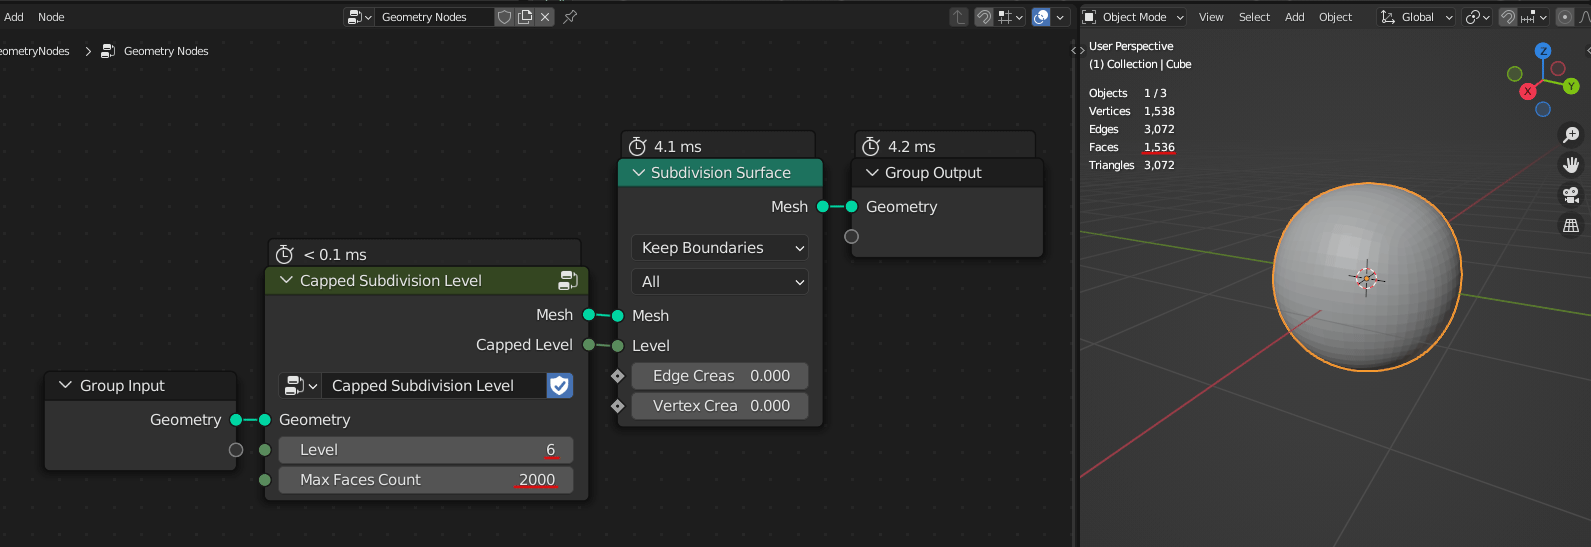Click Geometry Nodes breadcrumb label
Viewport: 1591px width, 547px height.
click(x=166, y=51)
